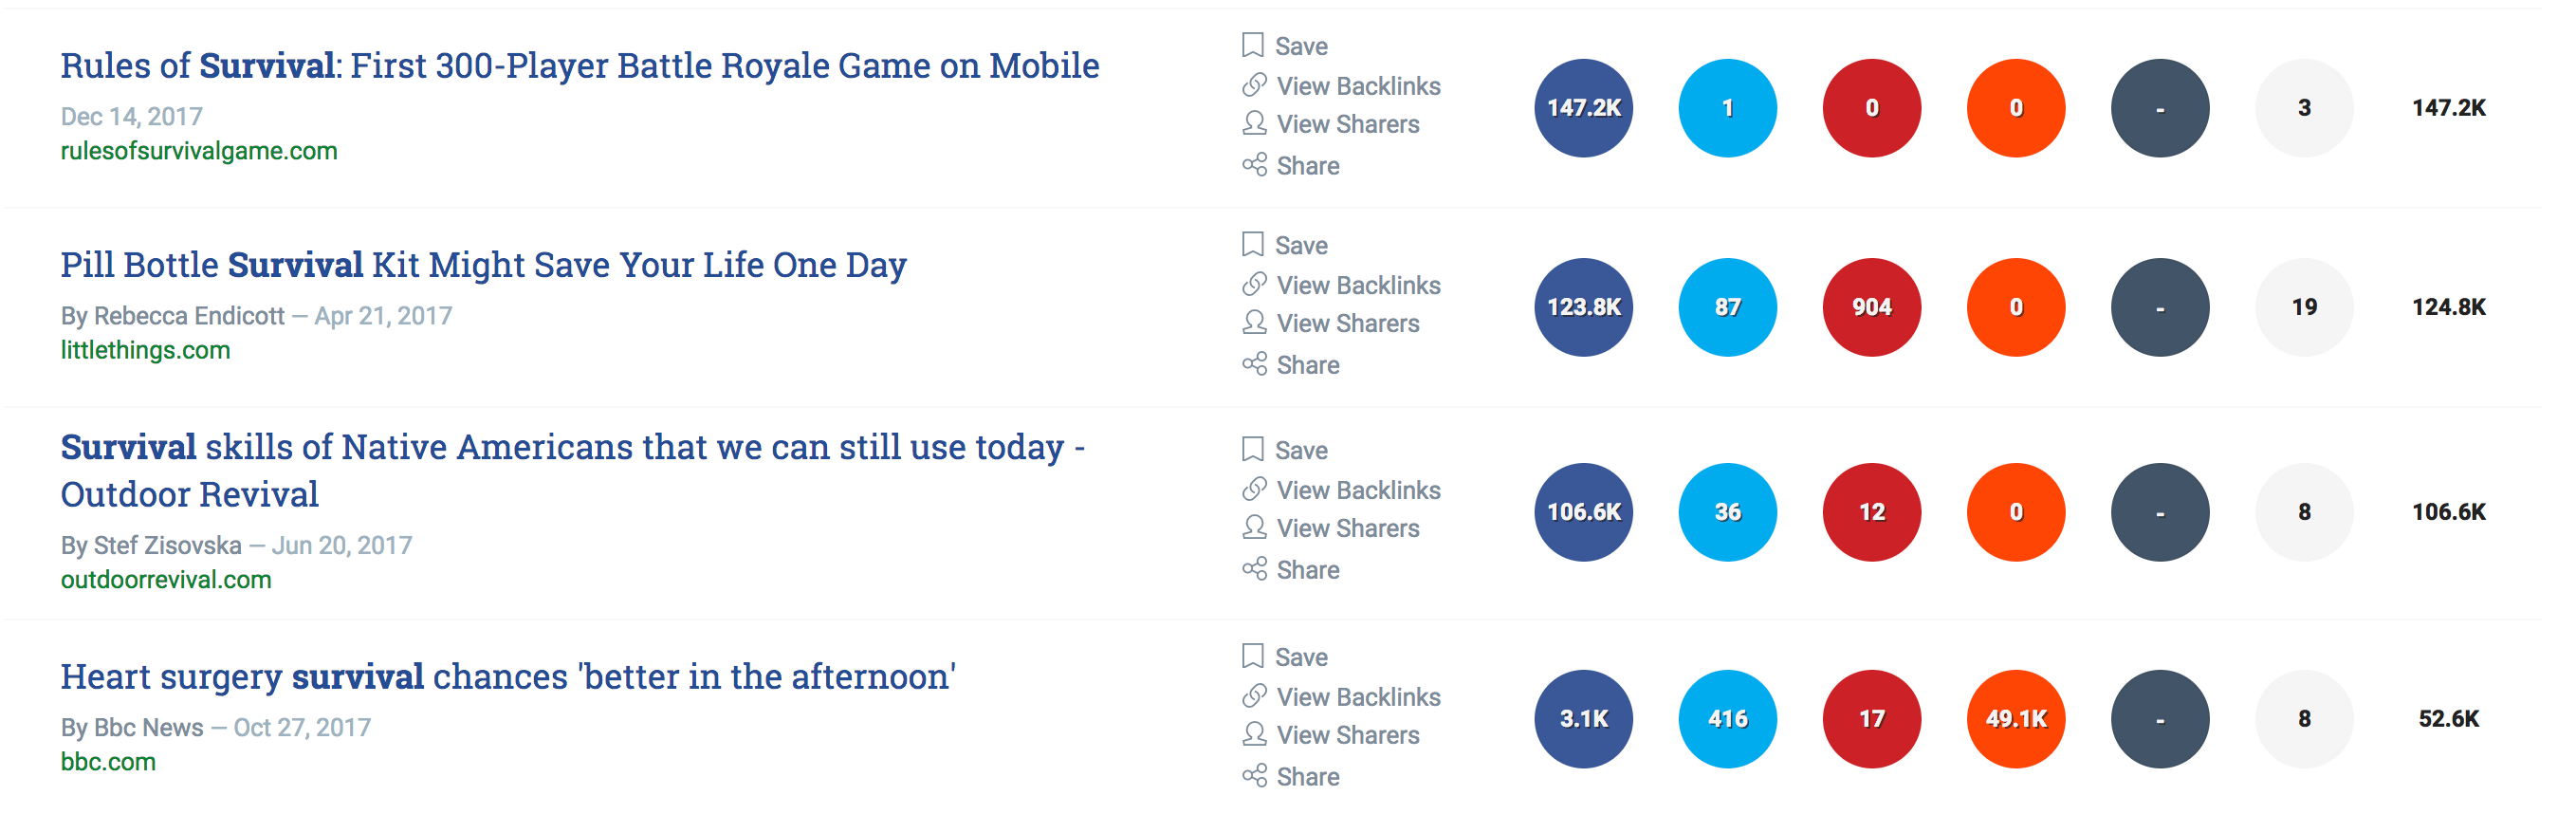Click the 147.2K dark blue share-count circle
Image resolution: width=2576 pixels, height=814 pixels.
1583,108
